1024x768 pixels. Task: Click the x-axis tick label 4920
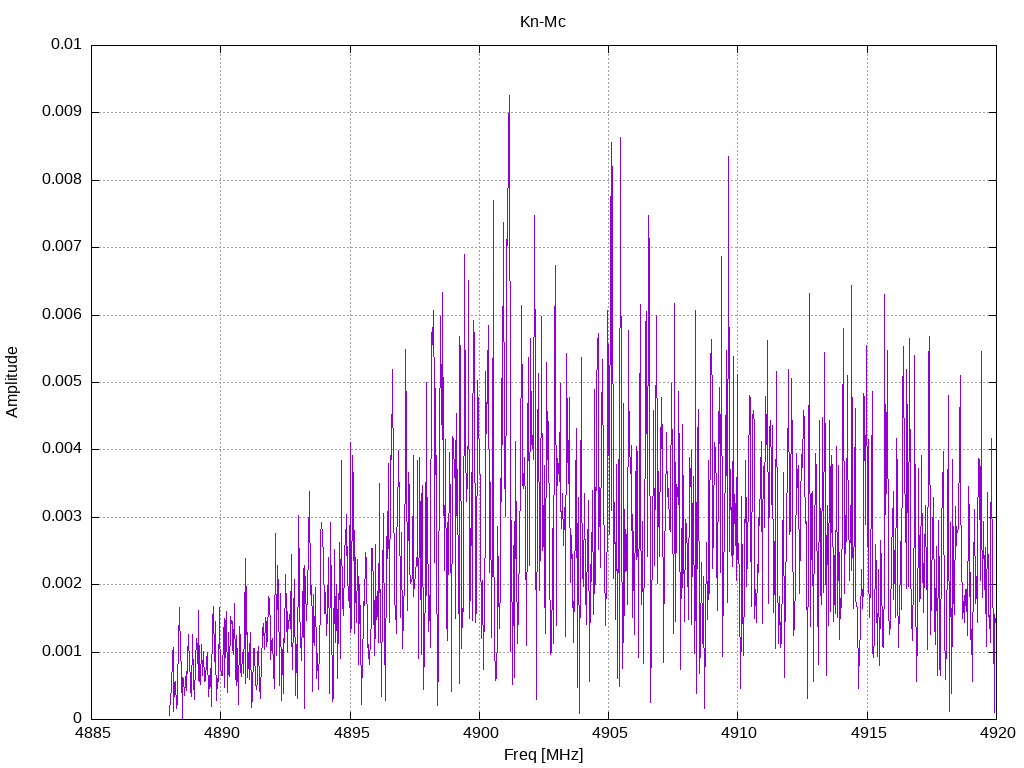(x=998, y=733)
